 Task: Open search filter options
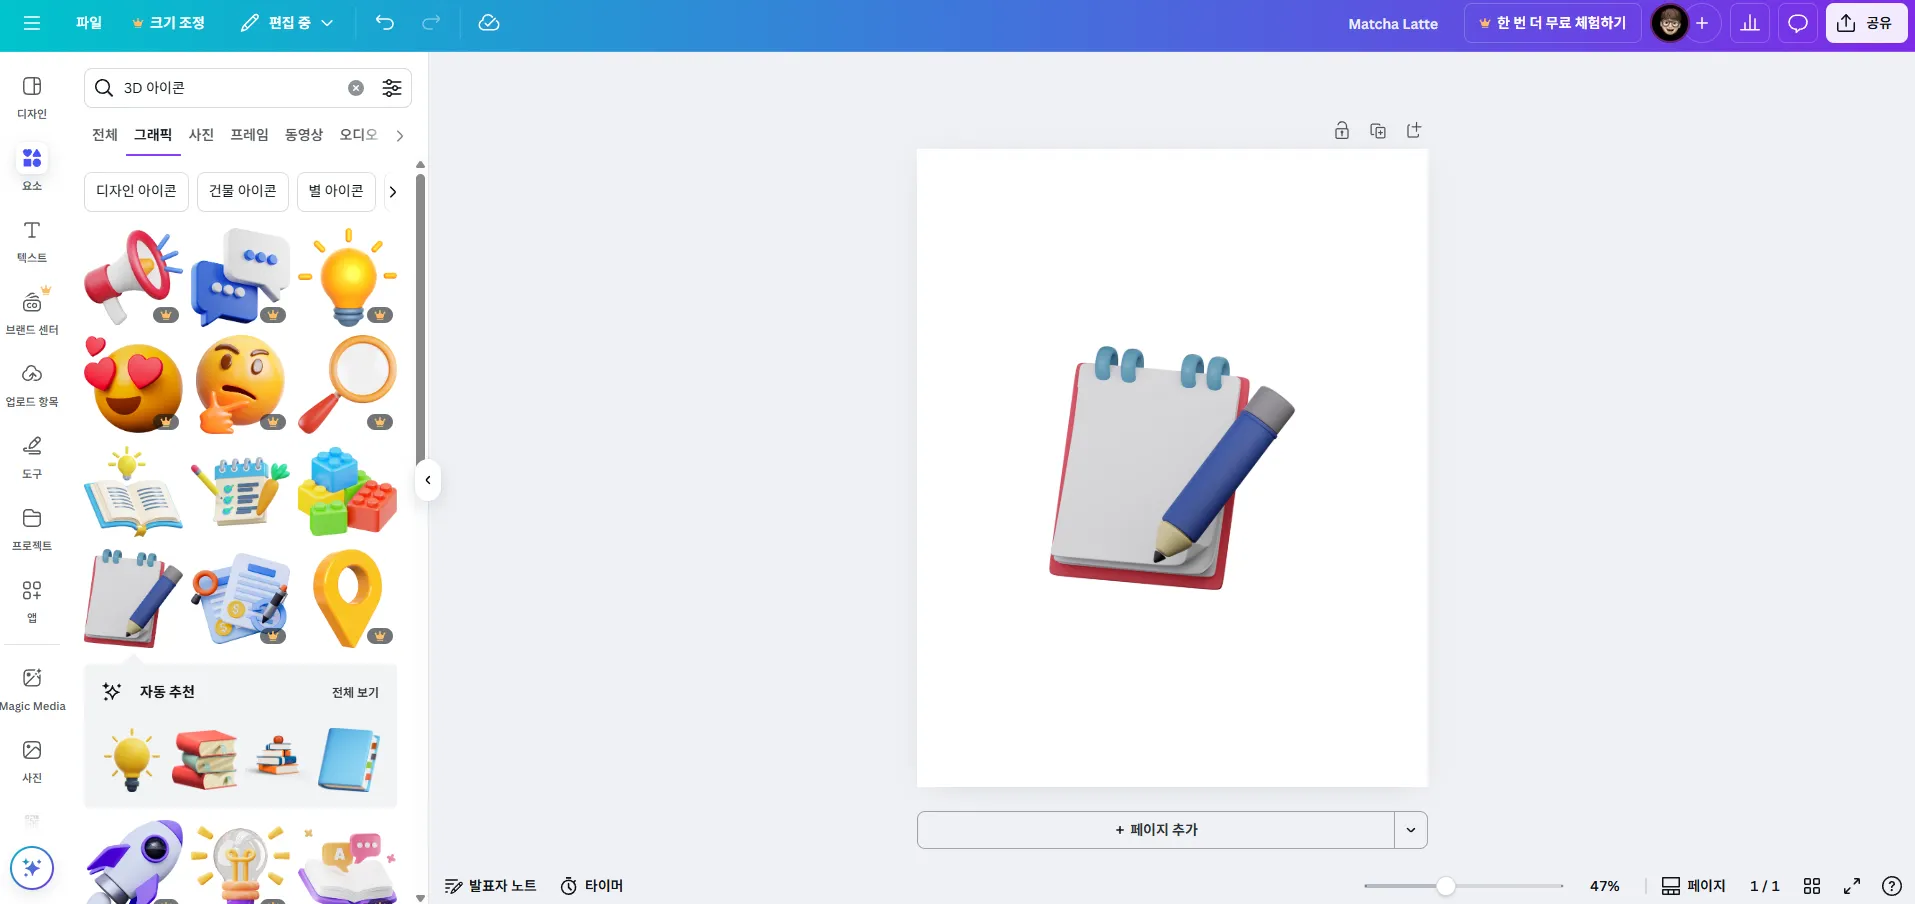coord(392,88)
